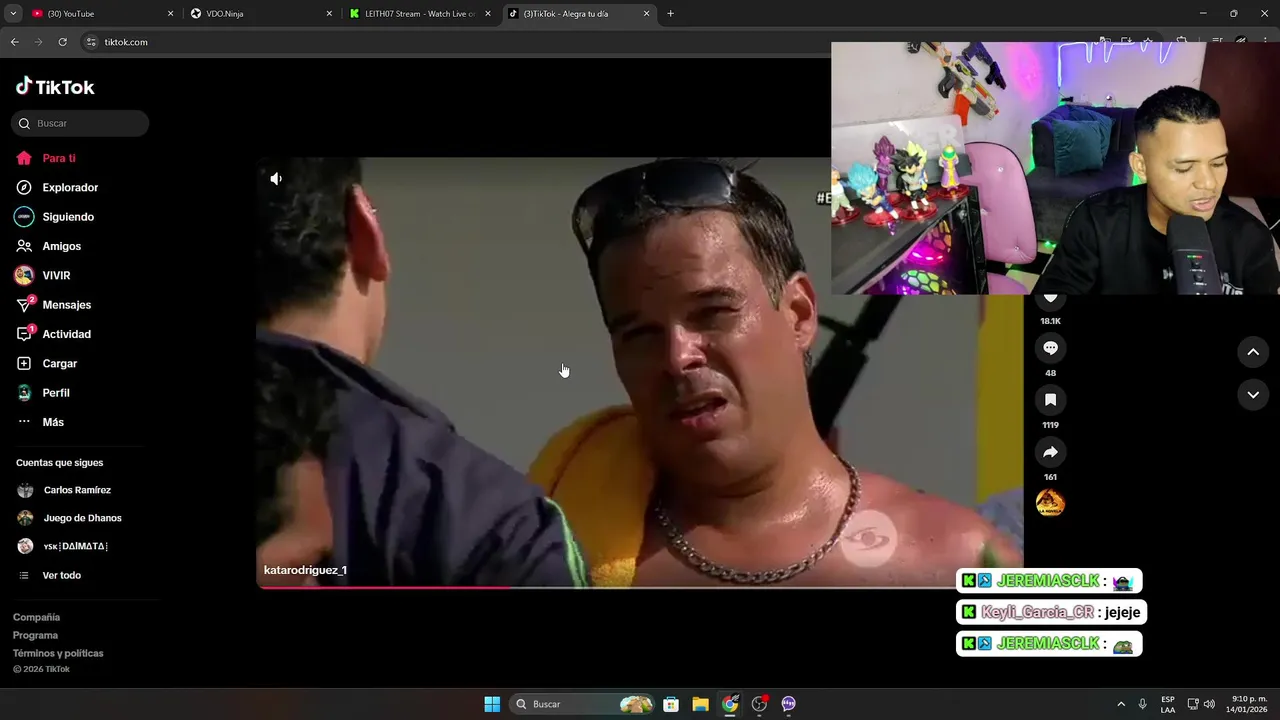Open the network tray icon
The height and width of the screenshot is (720, 1280).
pos(1193,704)
